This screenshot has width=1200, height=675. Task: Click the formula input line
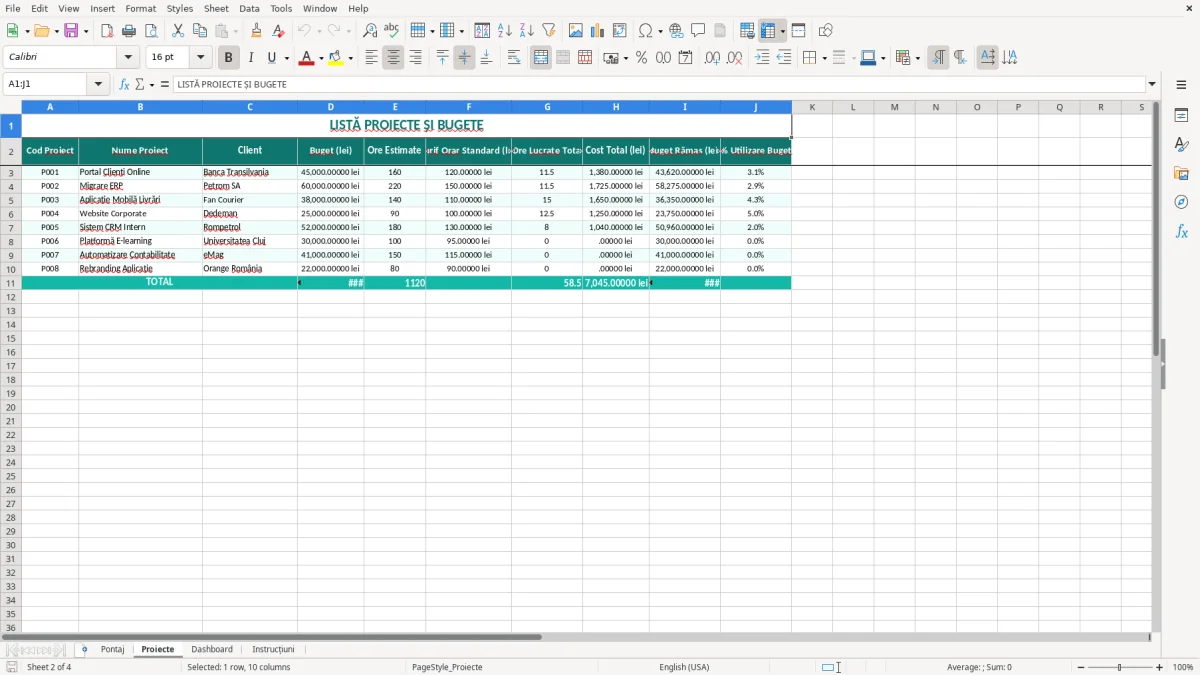pos(658,85)
